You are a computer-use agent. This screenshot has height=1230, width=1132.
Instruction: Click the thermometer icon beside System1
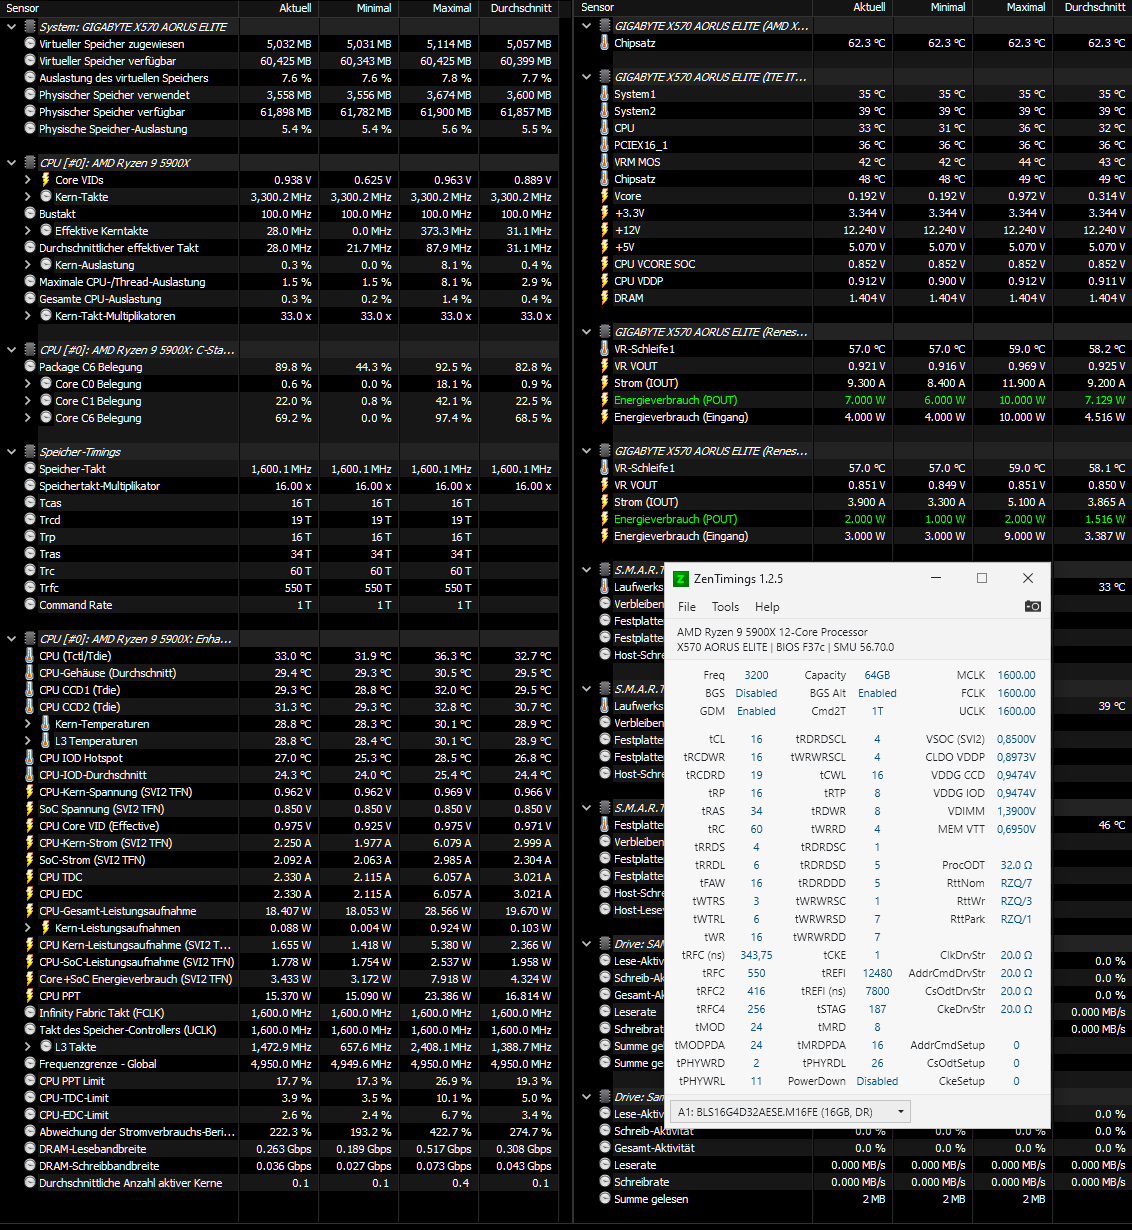tap(602, 94)
